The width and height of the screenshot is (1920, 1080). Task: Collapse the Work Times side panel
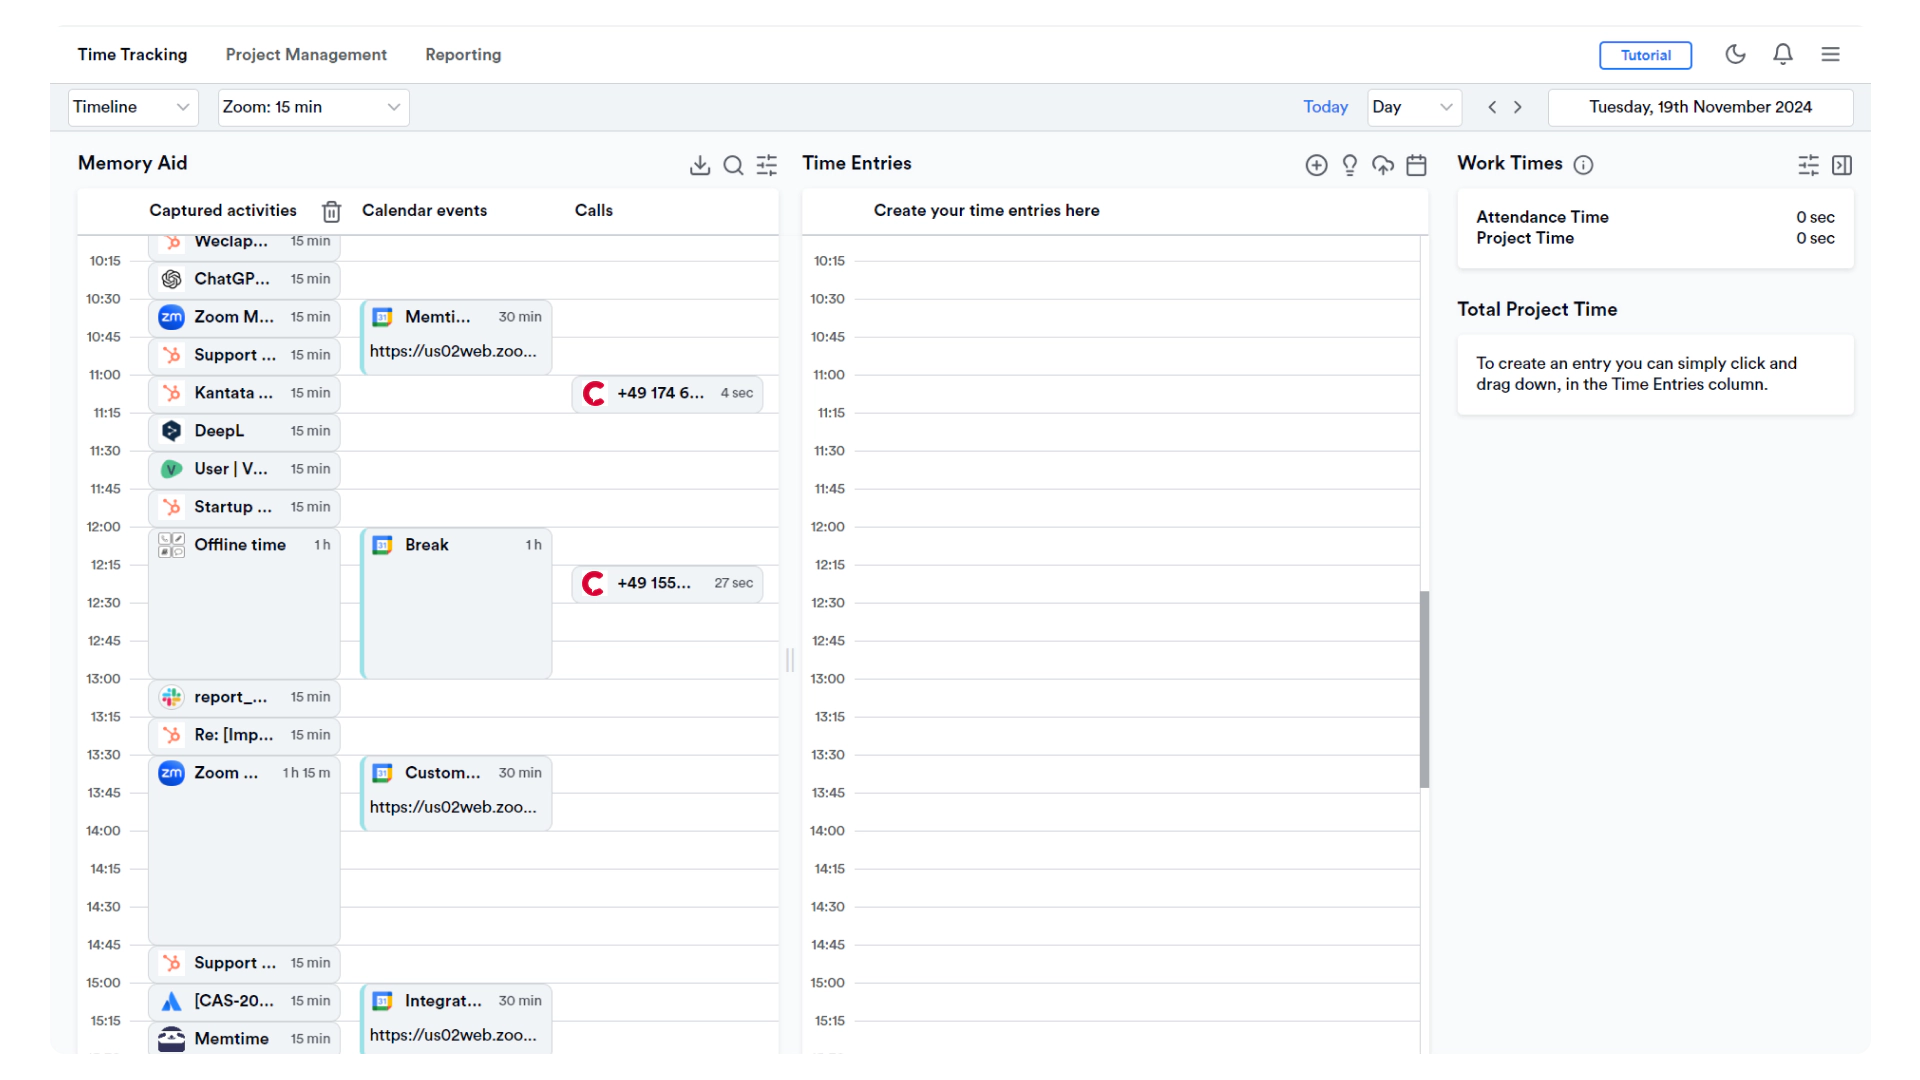tap(1842, 165)
